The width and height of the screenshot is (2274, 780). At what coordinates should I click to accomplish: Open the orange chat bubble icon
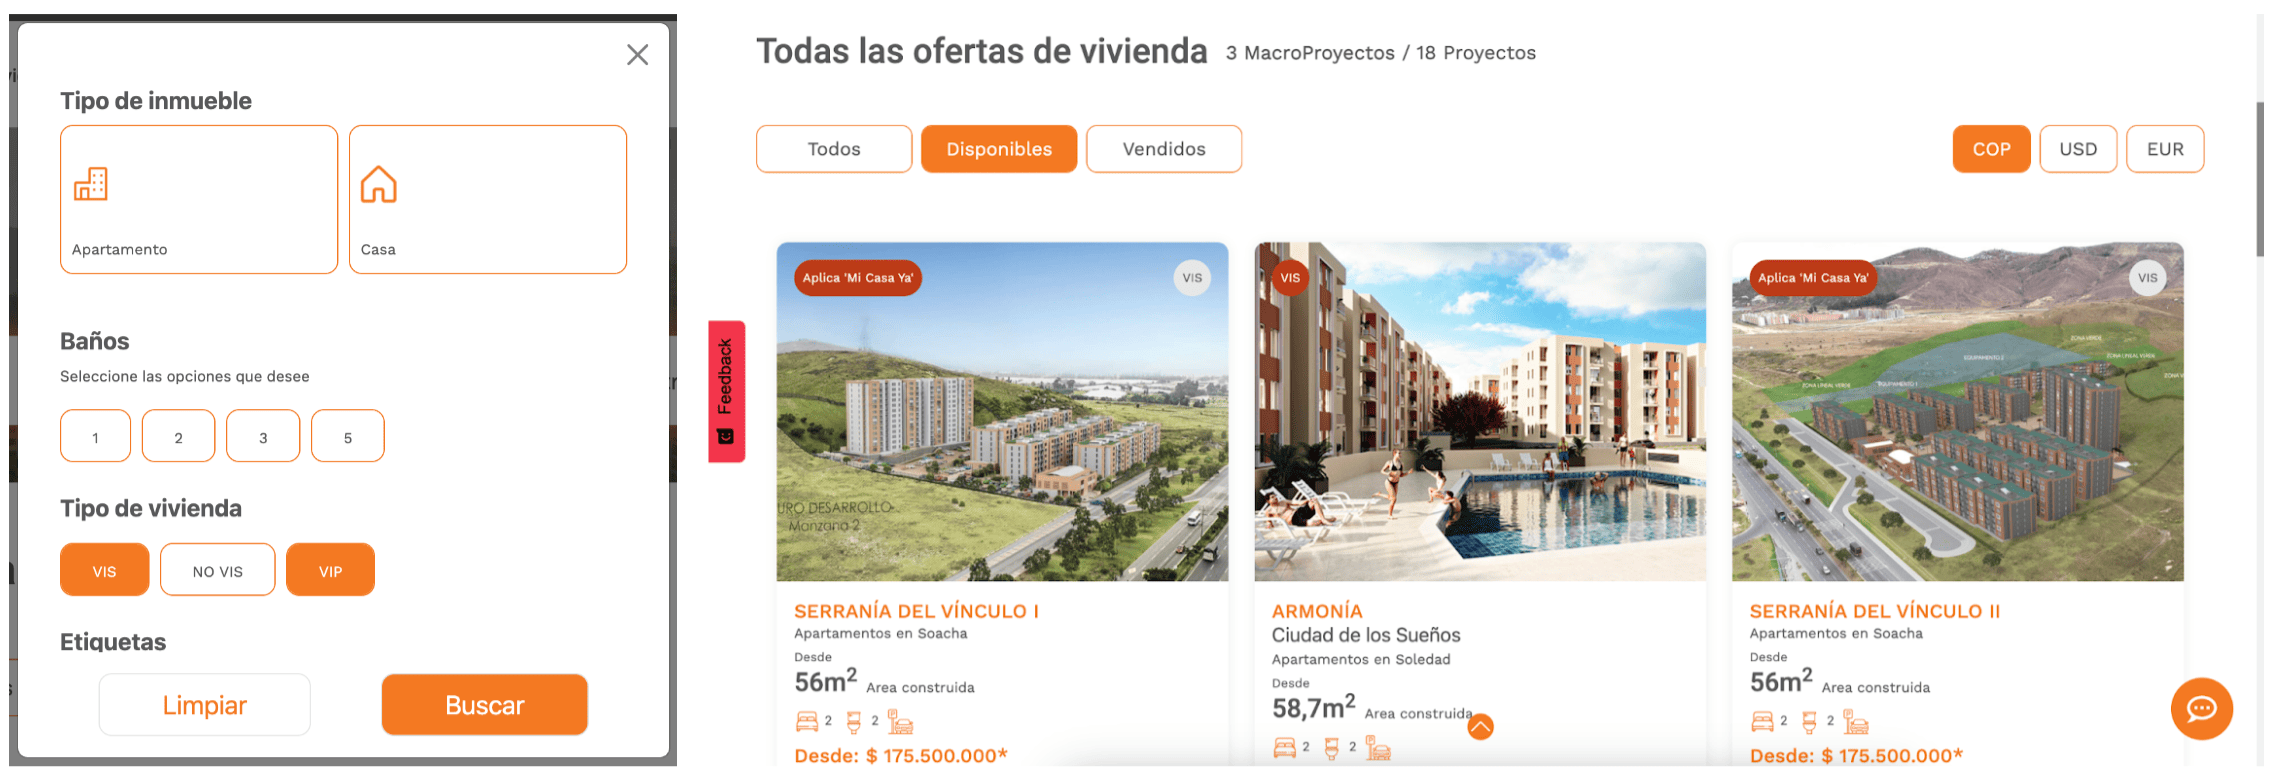(2201, 708)
